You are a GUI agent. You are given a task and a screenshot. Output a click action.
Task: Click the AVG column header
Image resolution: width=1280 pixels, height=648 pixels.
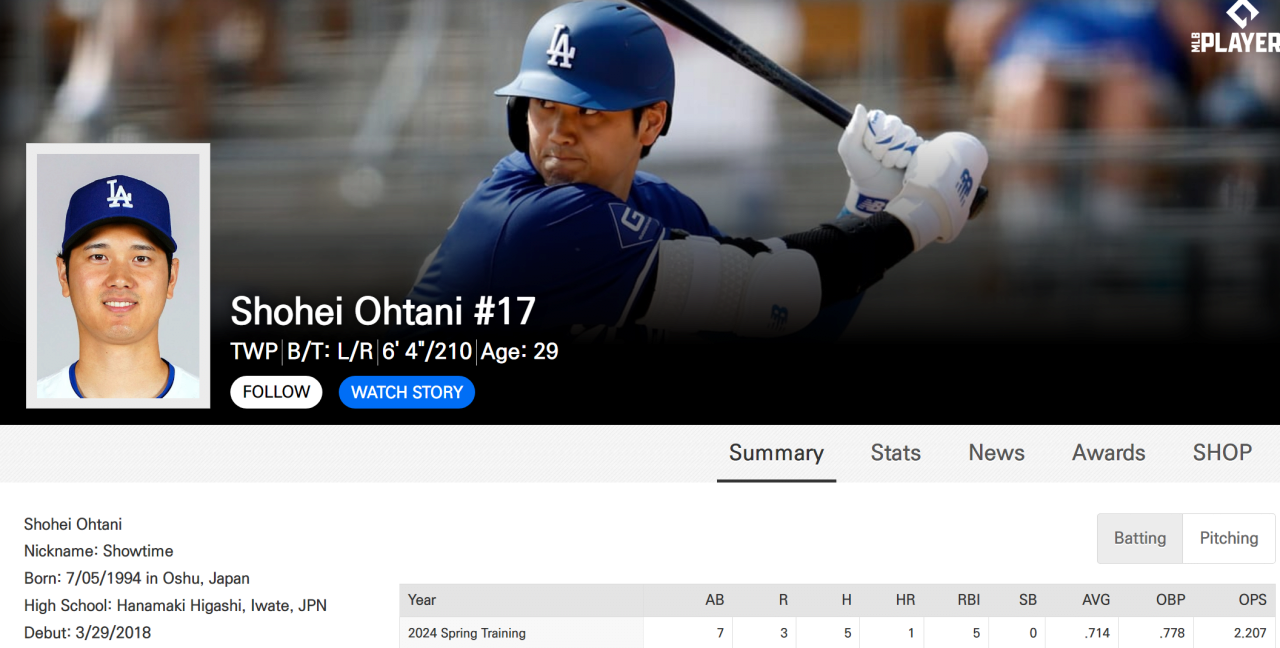[x=1096, y=600]
